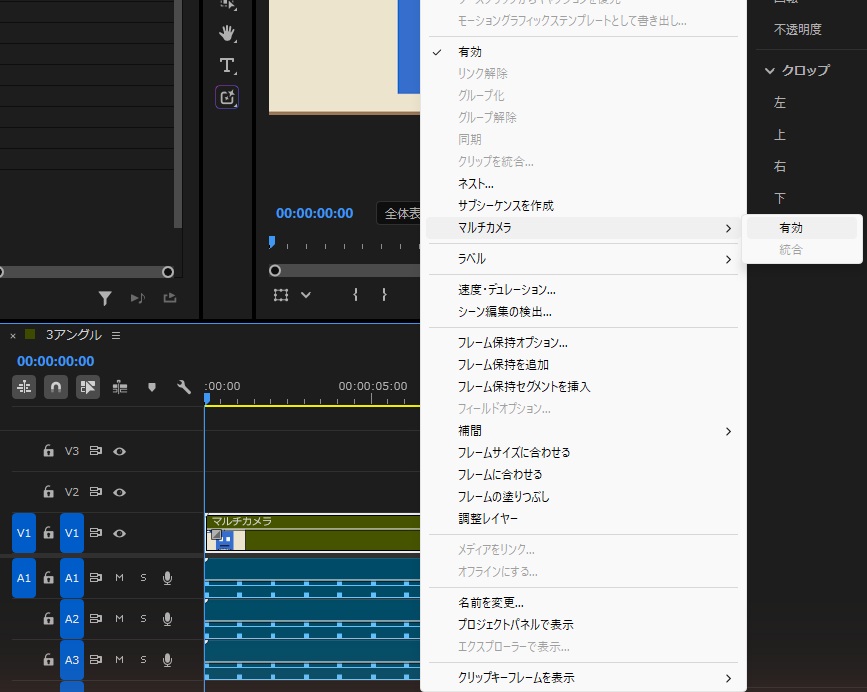867x692 pixels.
Task: Toggle sync lock for A3
Action: pyautogui.click(x=96, y=659)
